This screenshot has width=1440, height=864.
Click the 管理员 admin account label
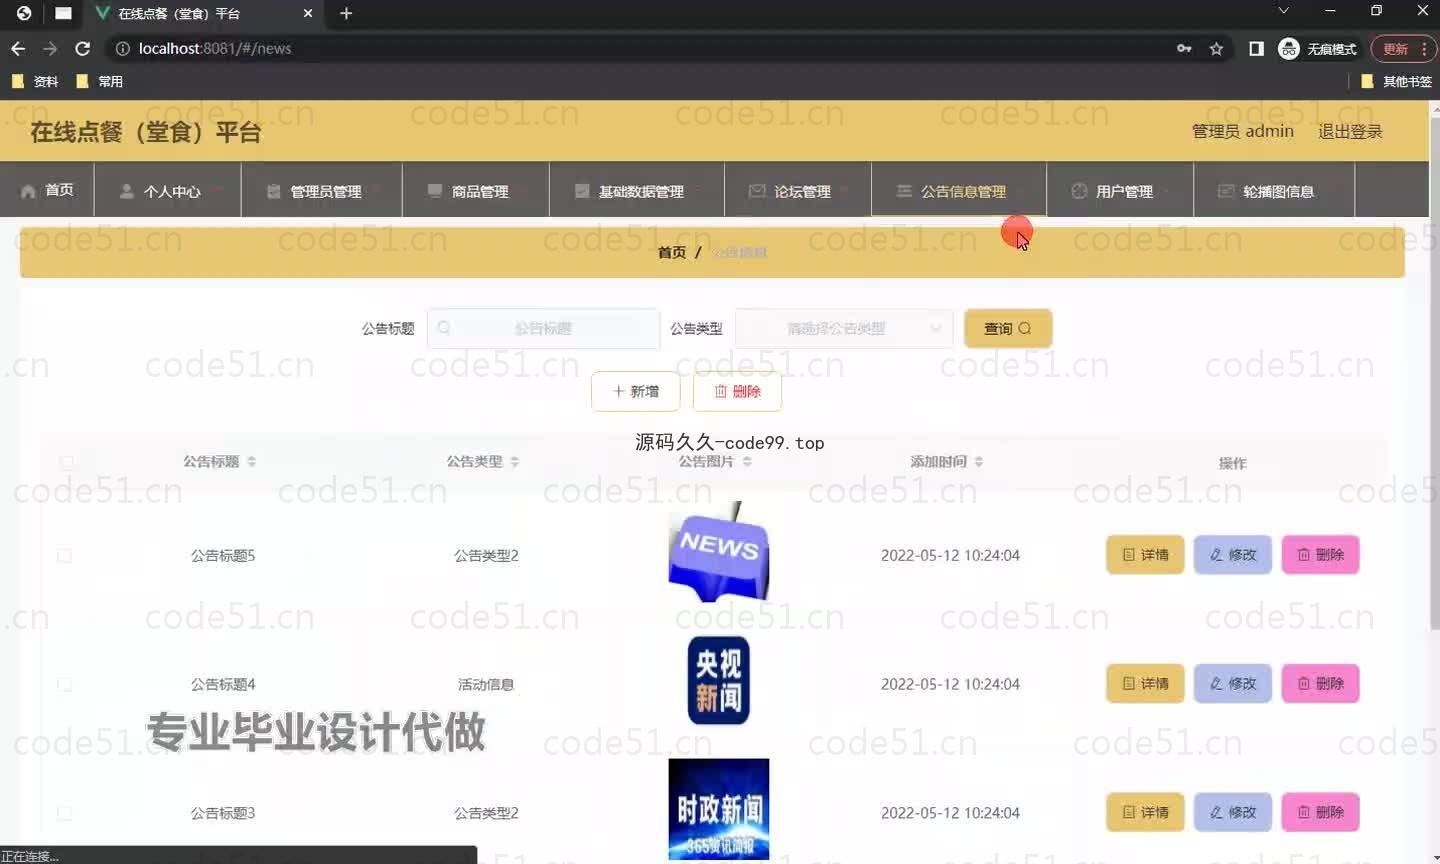1242,131
